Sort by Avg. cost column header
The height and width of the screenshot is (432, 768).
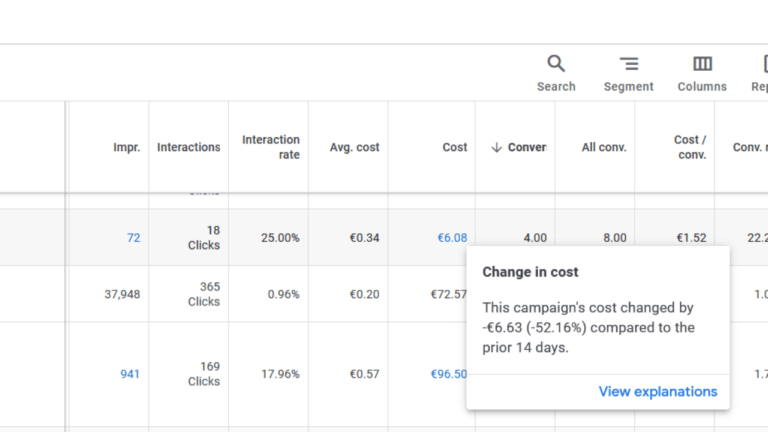click(355, 147)
